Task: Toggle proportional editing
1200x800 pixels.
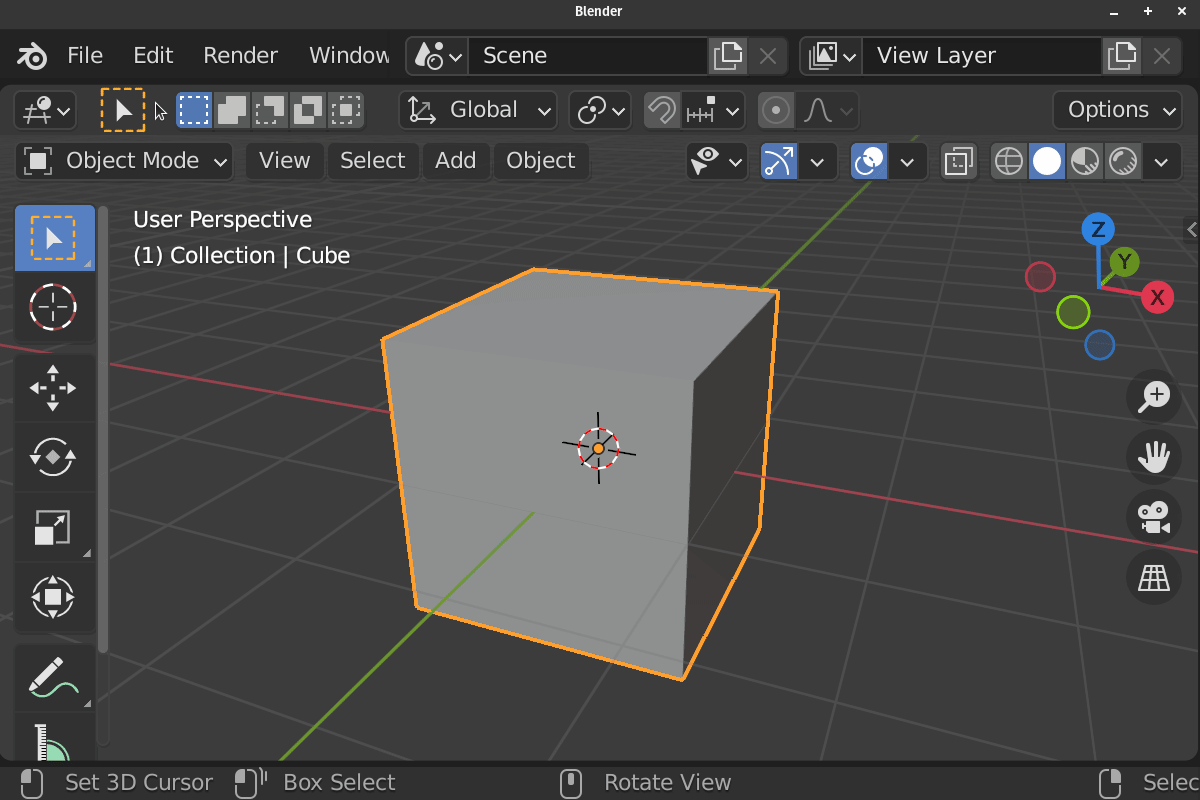Action: click(776, 110)
